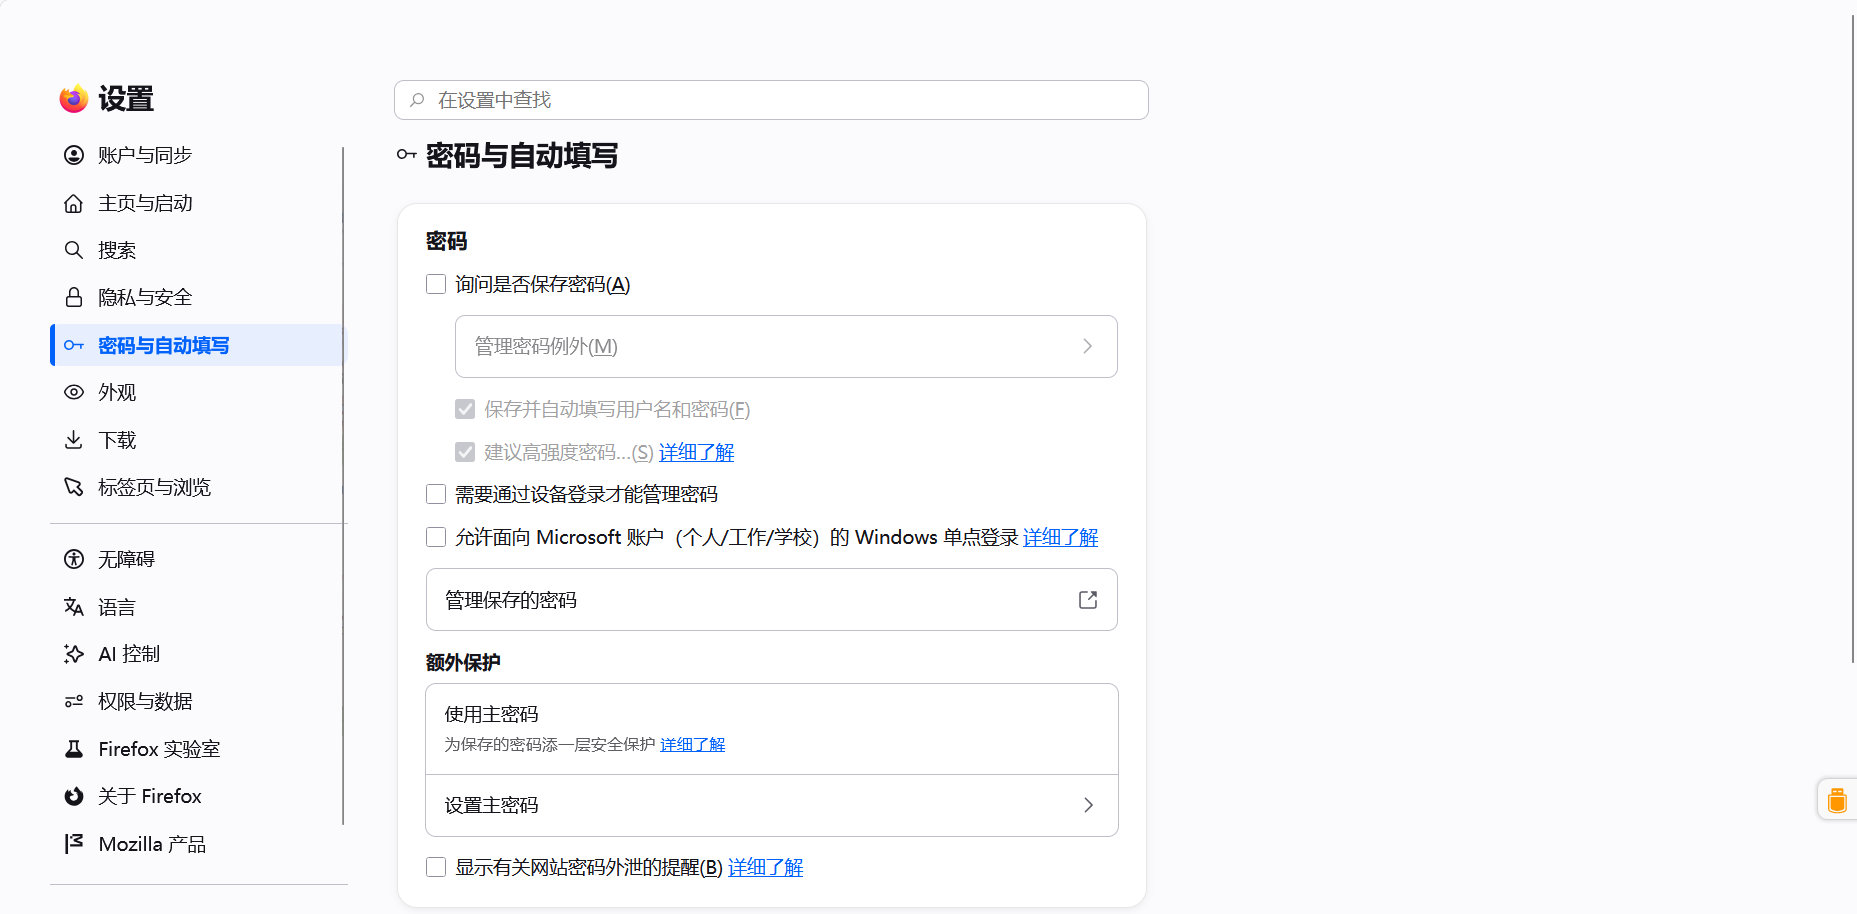1857x914 pixels.
Task: Open 详细了解 link for 密码外泄提醒
Action: tap(765, 867)
